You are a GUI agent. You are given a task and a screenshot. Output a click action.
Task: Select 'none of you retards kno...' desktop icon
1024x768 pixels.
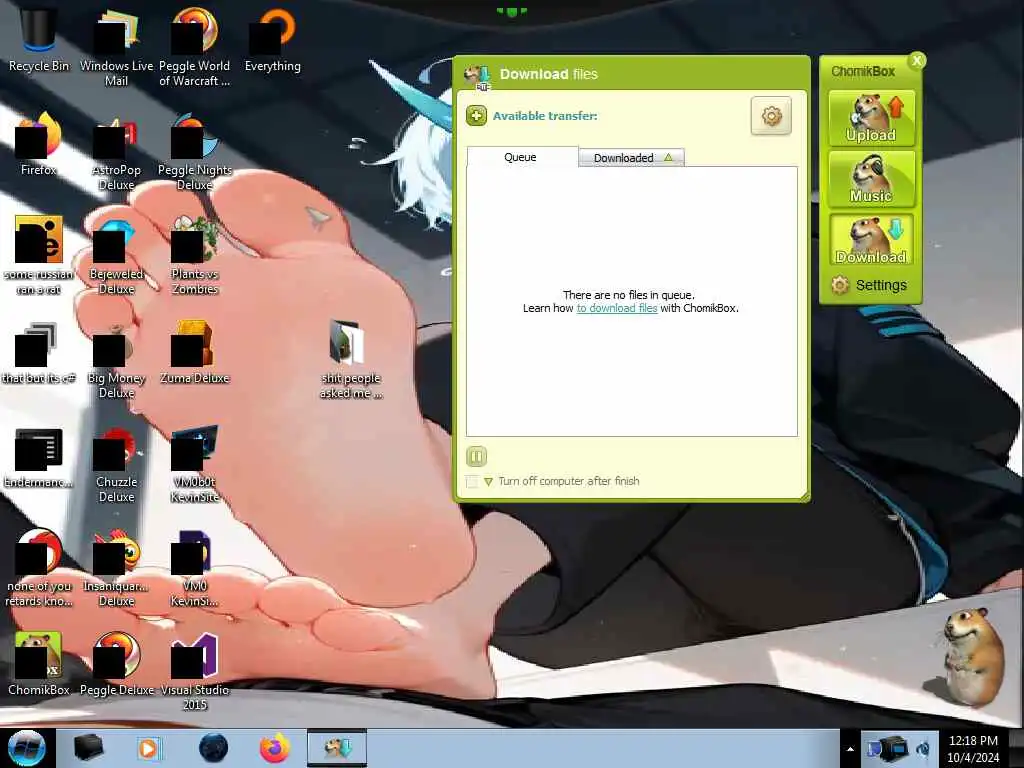click(x=39, y=567)
